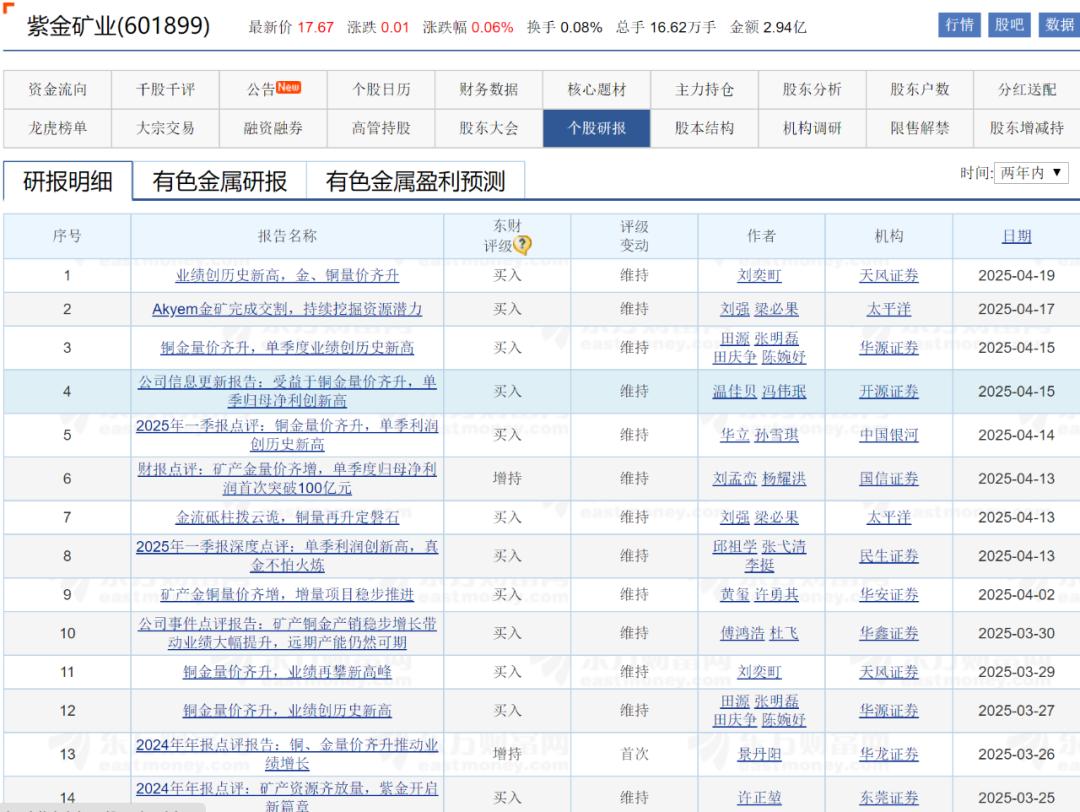This screenshot has height=812, width=1080.
Task: Open the 分红送配 tab
Action: (1027, 90)
